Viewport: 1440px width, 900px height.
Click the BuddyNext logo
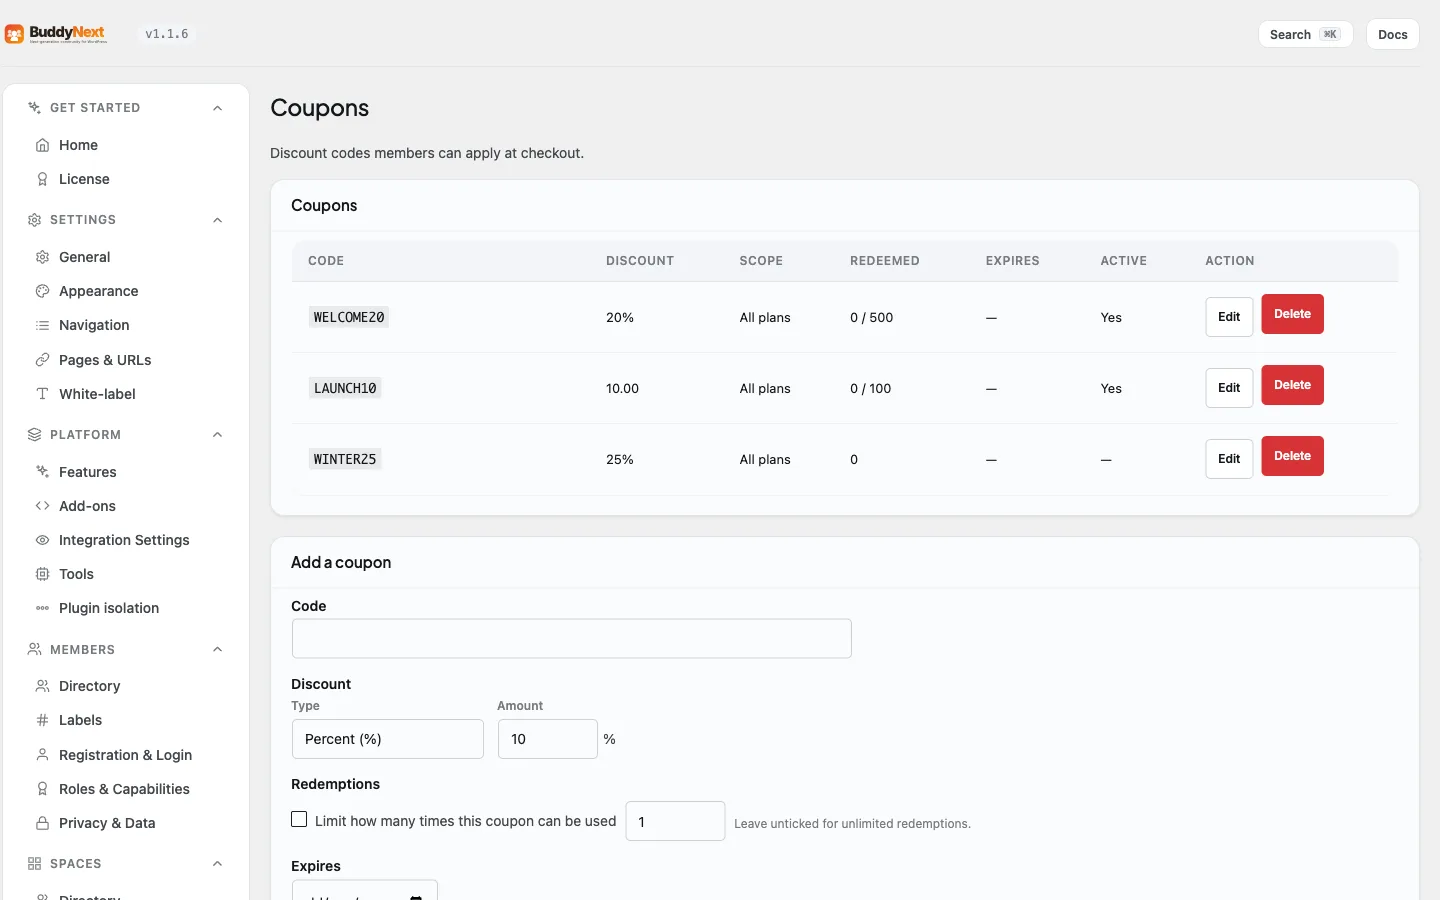[56, 34]
